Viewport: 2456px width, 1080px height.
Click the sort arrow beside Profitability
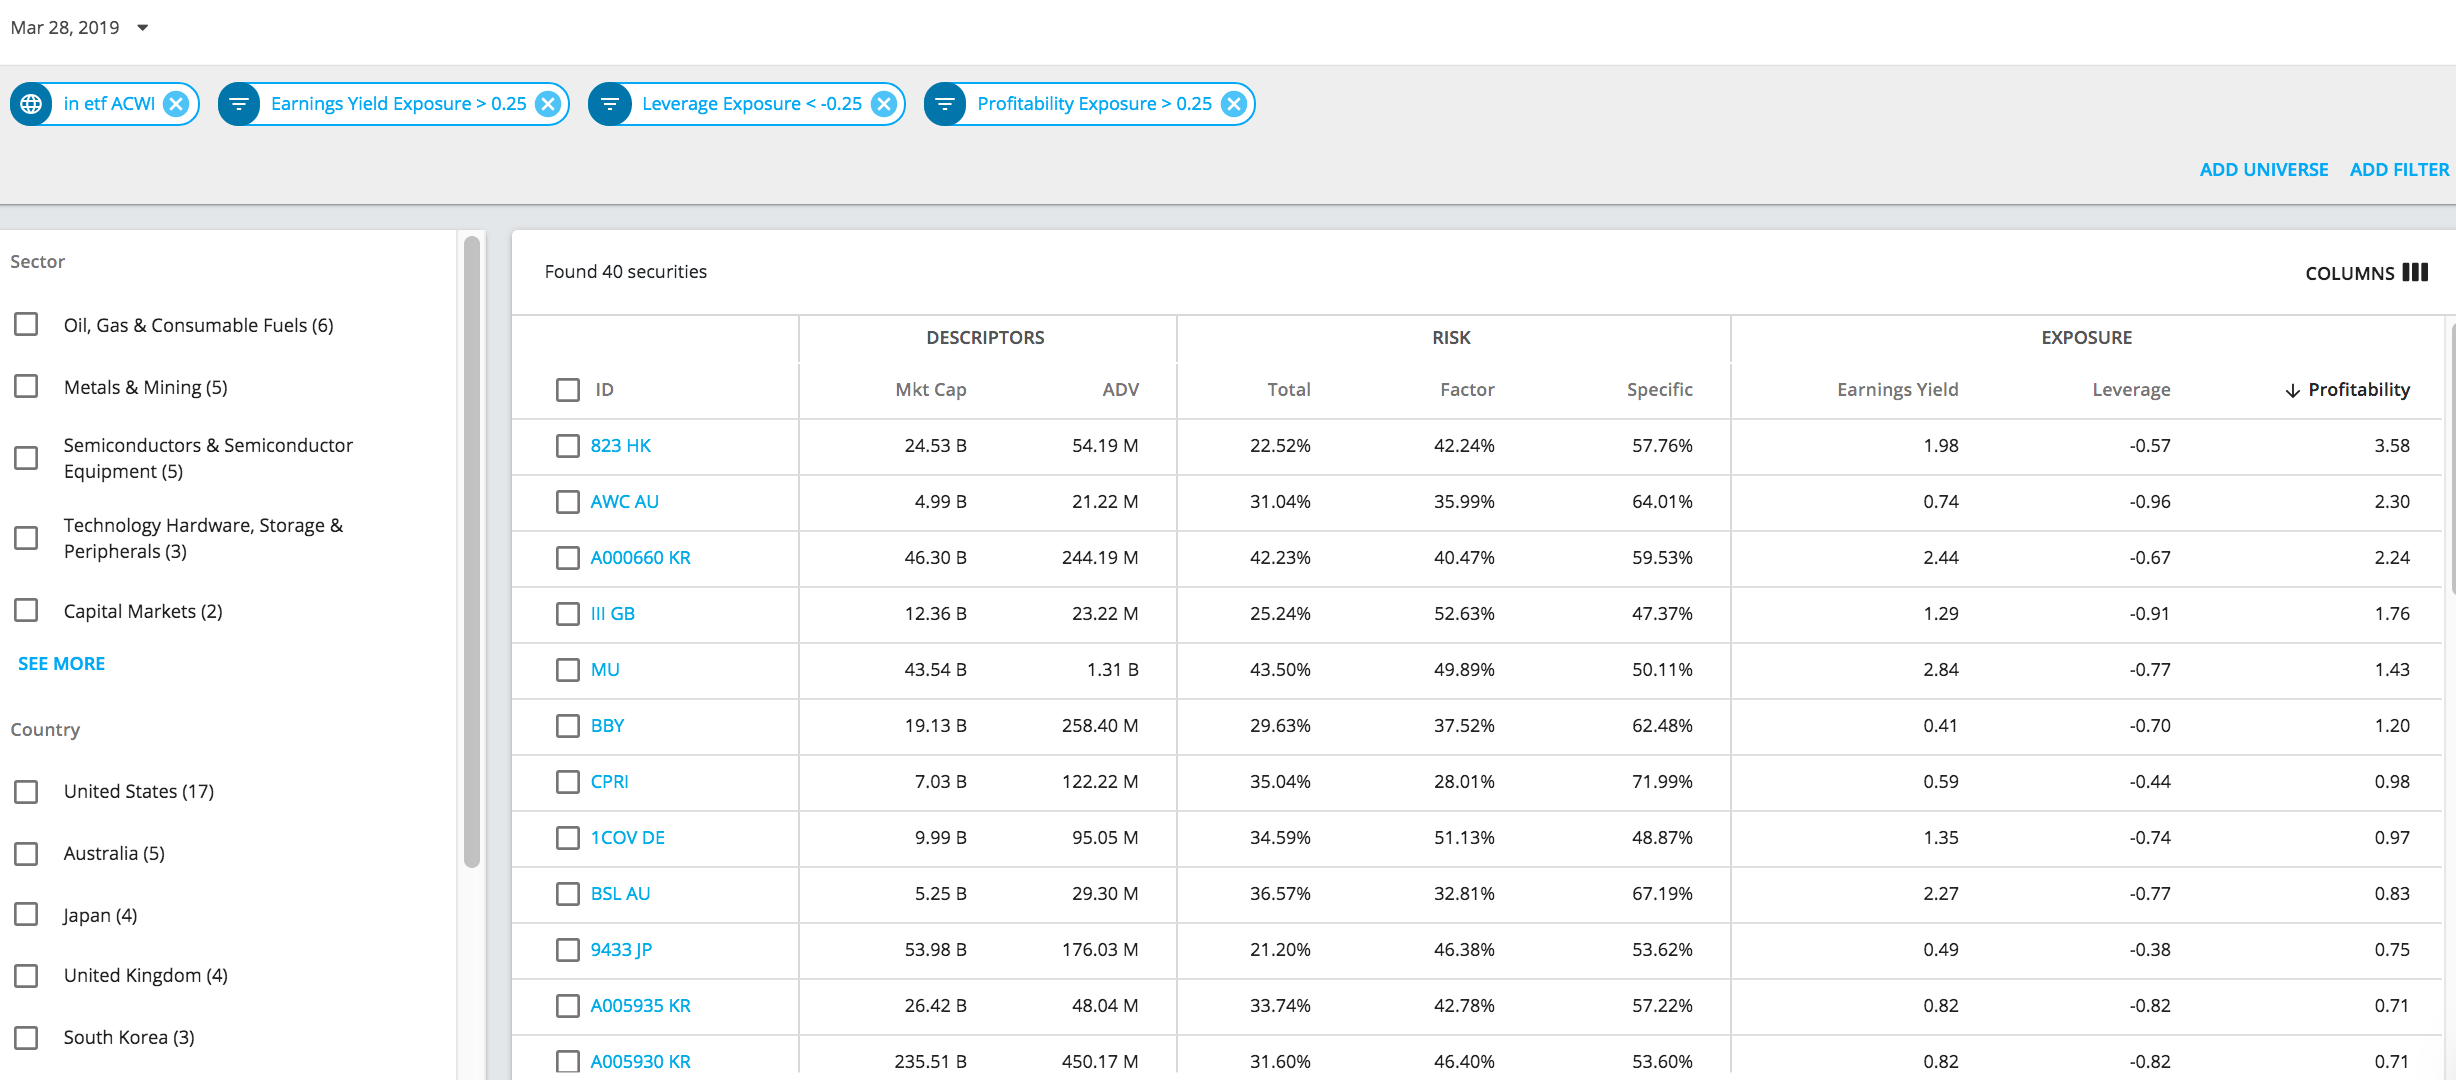pyautogui.click(x=2292, y=390)
